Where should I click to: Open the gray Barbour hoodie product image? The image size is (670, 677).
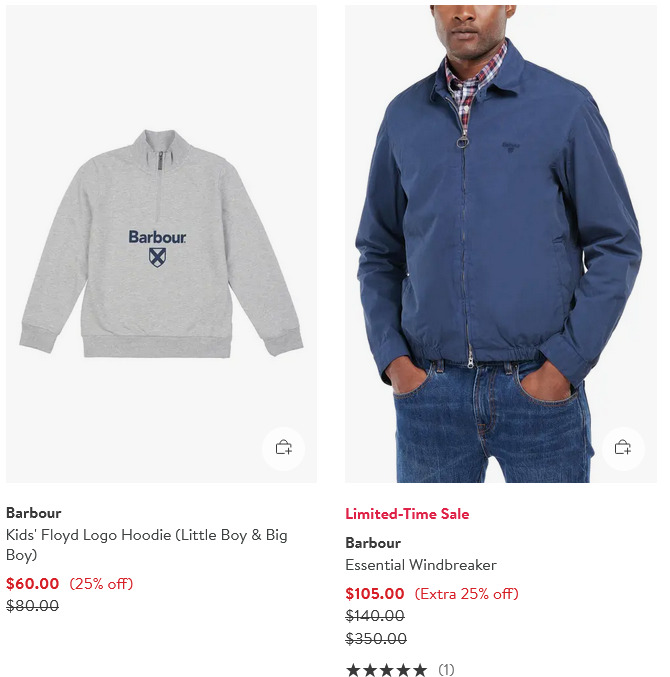(161, 244)
